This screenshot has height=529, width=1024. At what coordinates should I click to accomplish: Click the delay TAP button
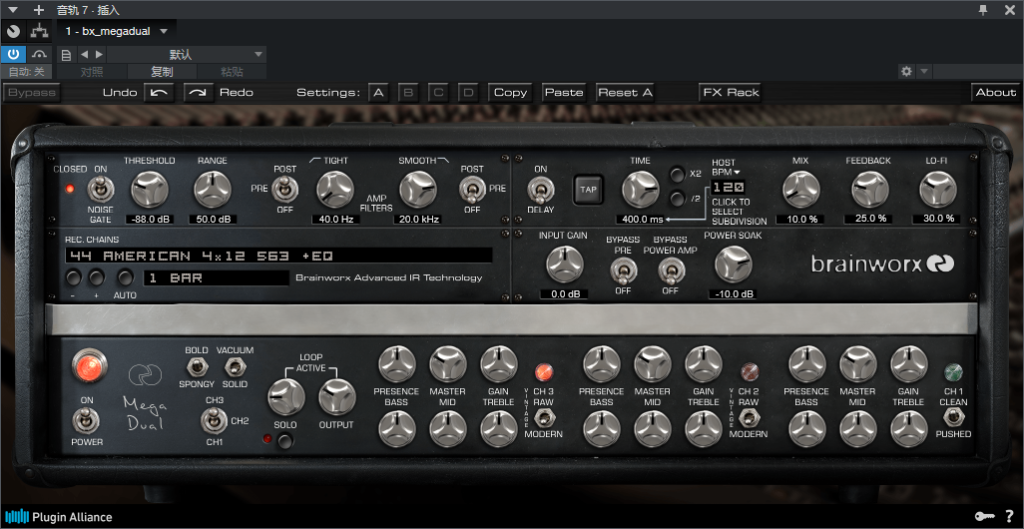pyautogui.click(x=588, y=189)
